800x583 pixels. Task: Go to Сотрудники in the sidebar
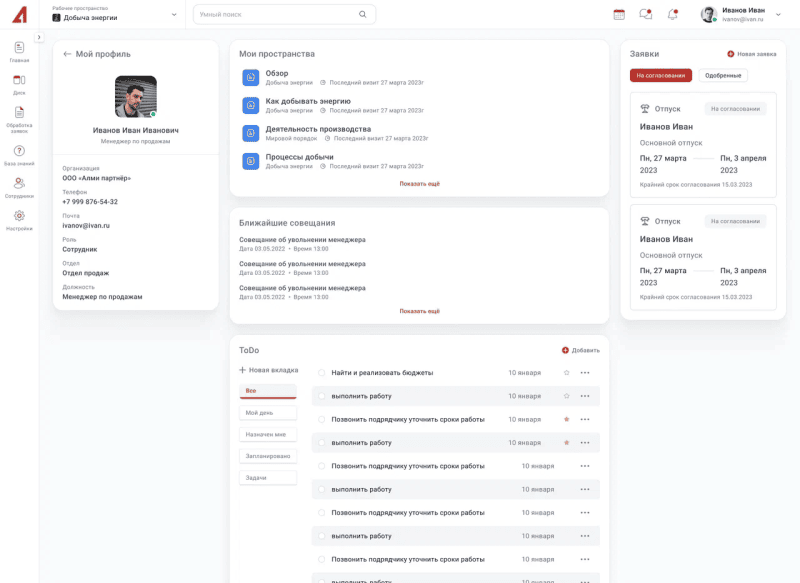[19, 187]
